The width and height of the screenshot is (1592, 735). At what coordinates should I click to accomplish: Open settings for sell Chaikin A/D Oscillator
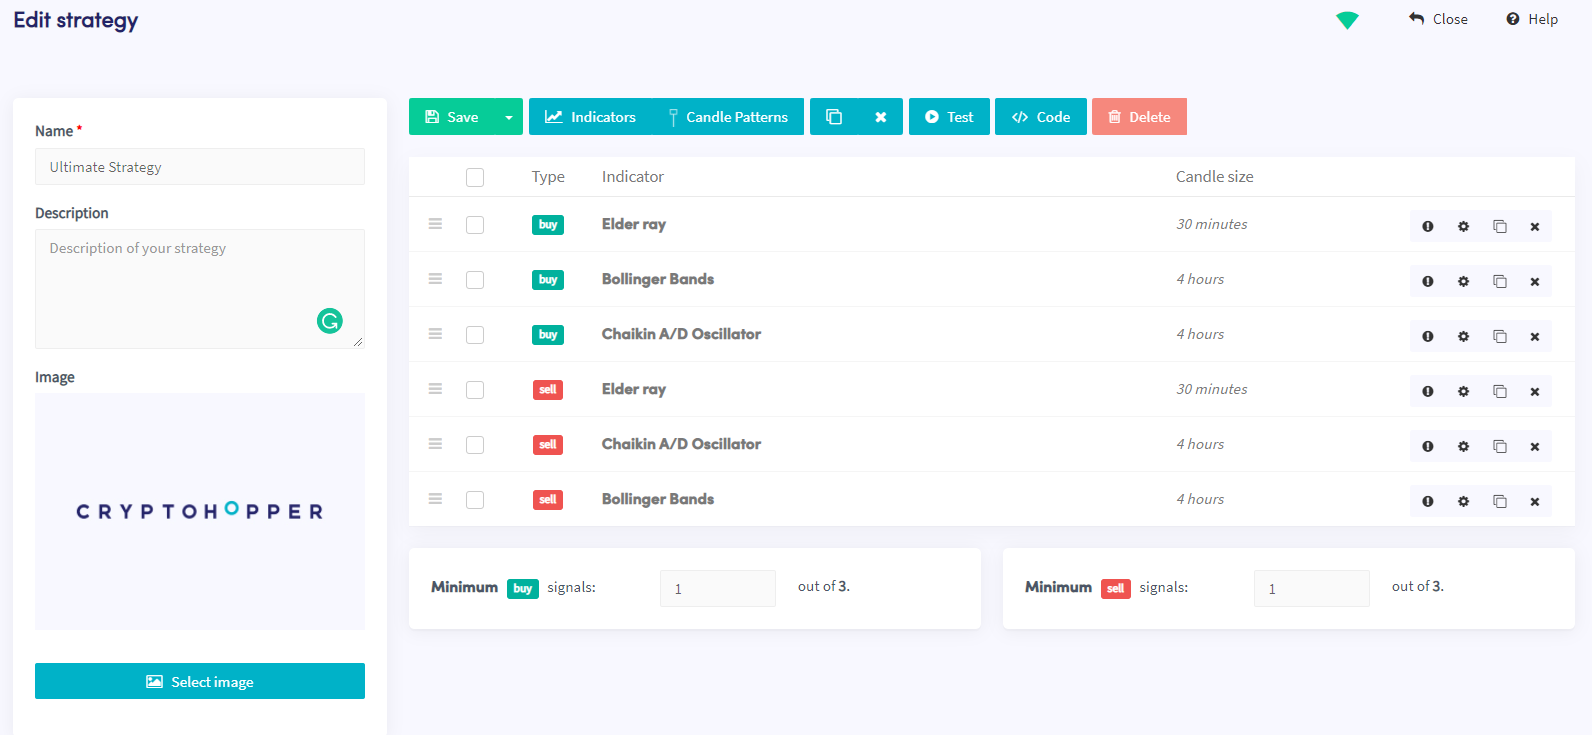[1463, 446]
